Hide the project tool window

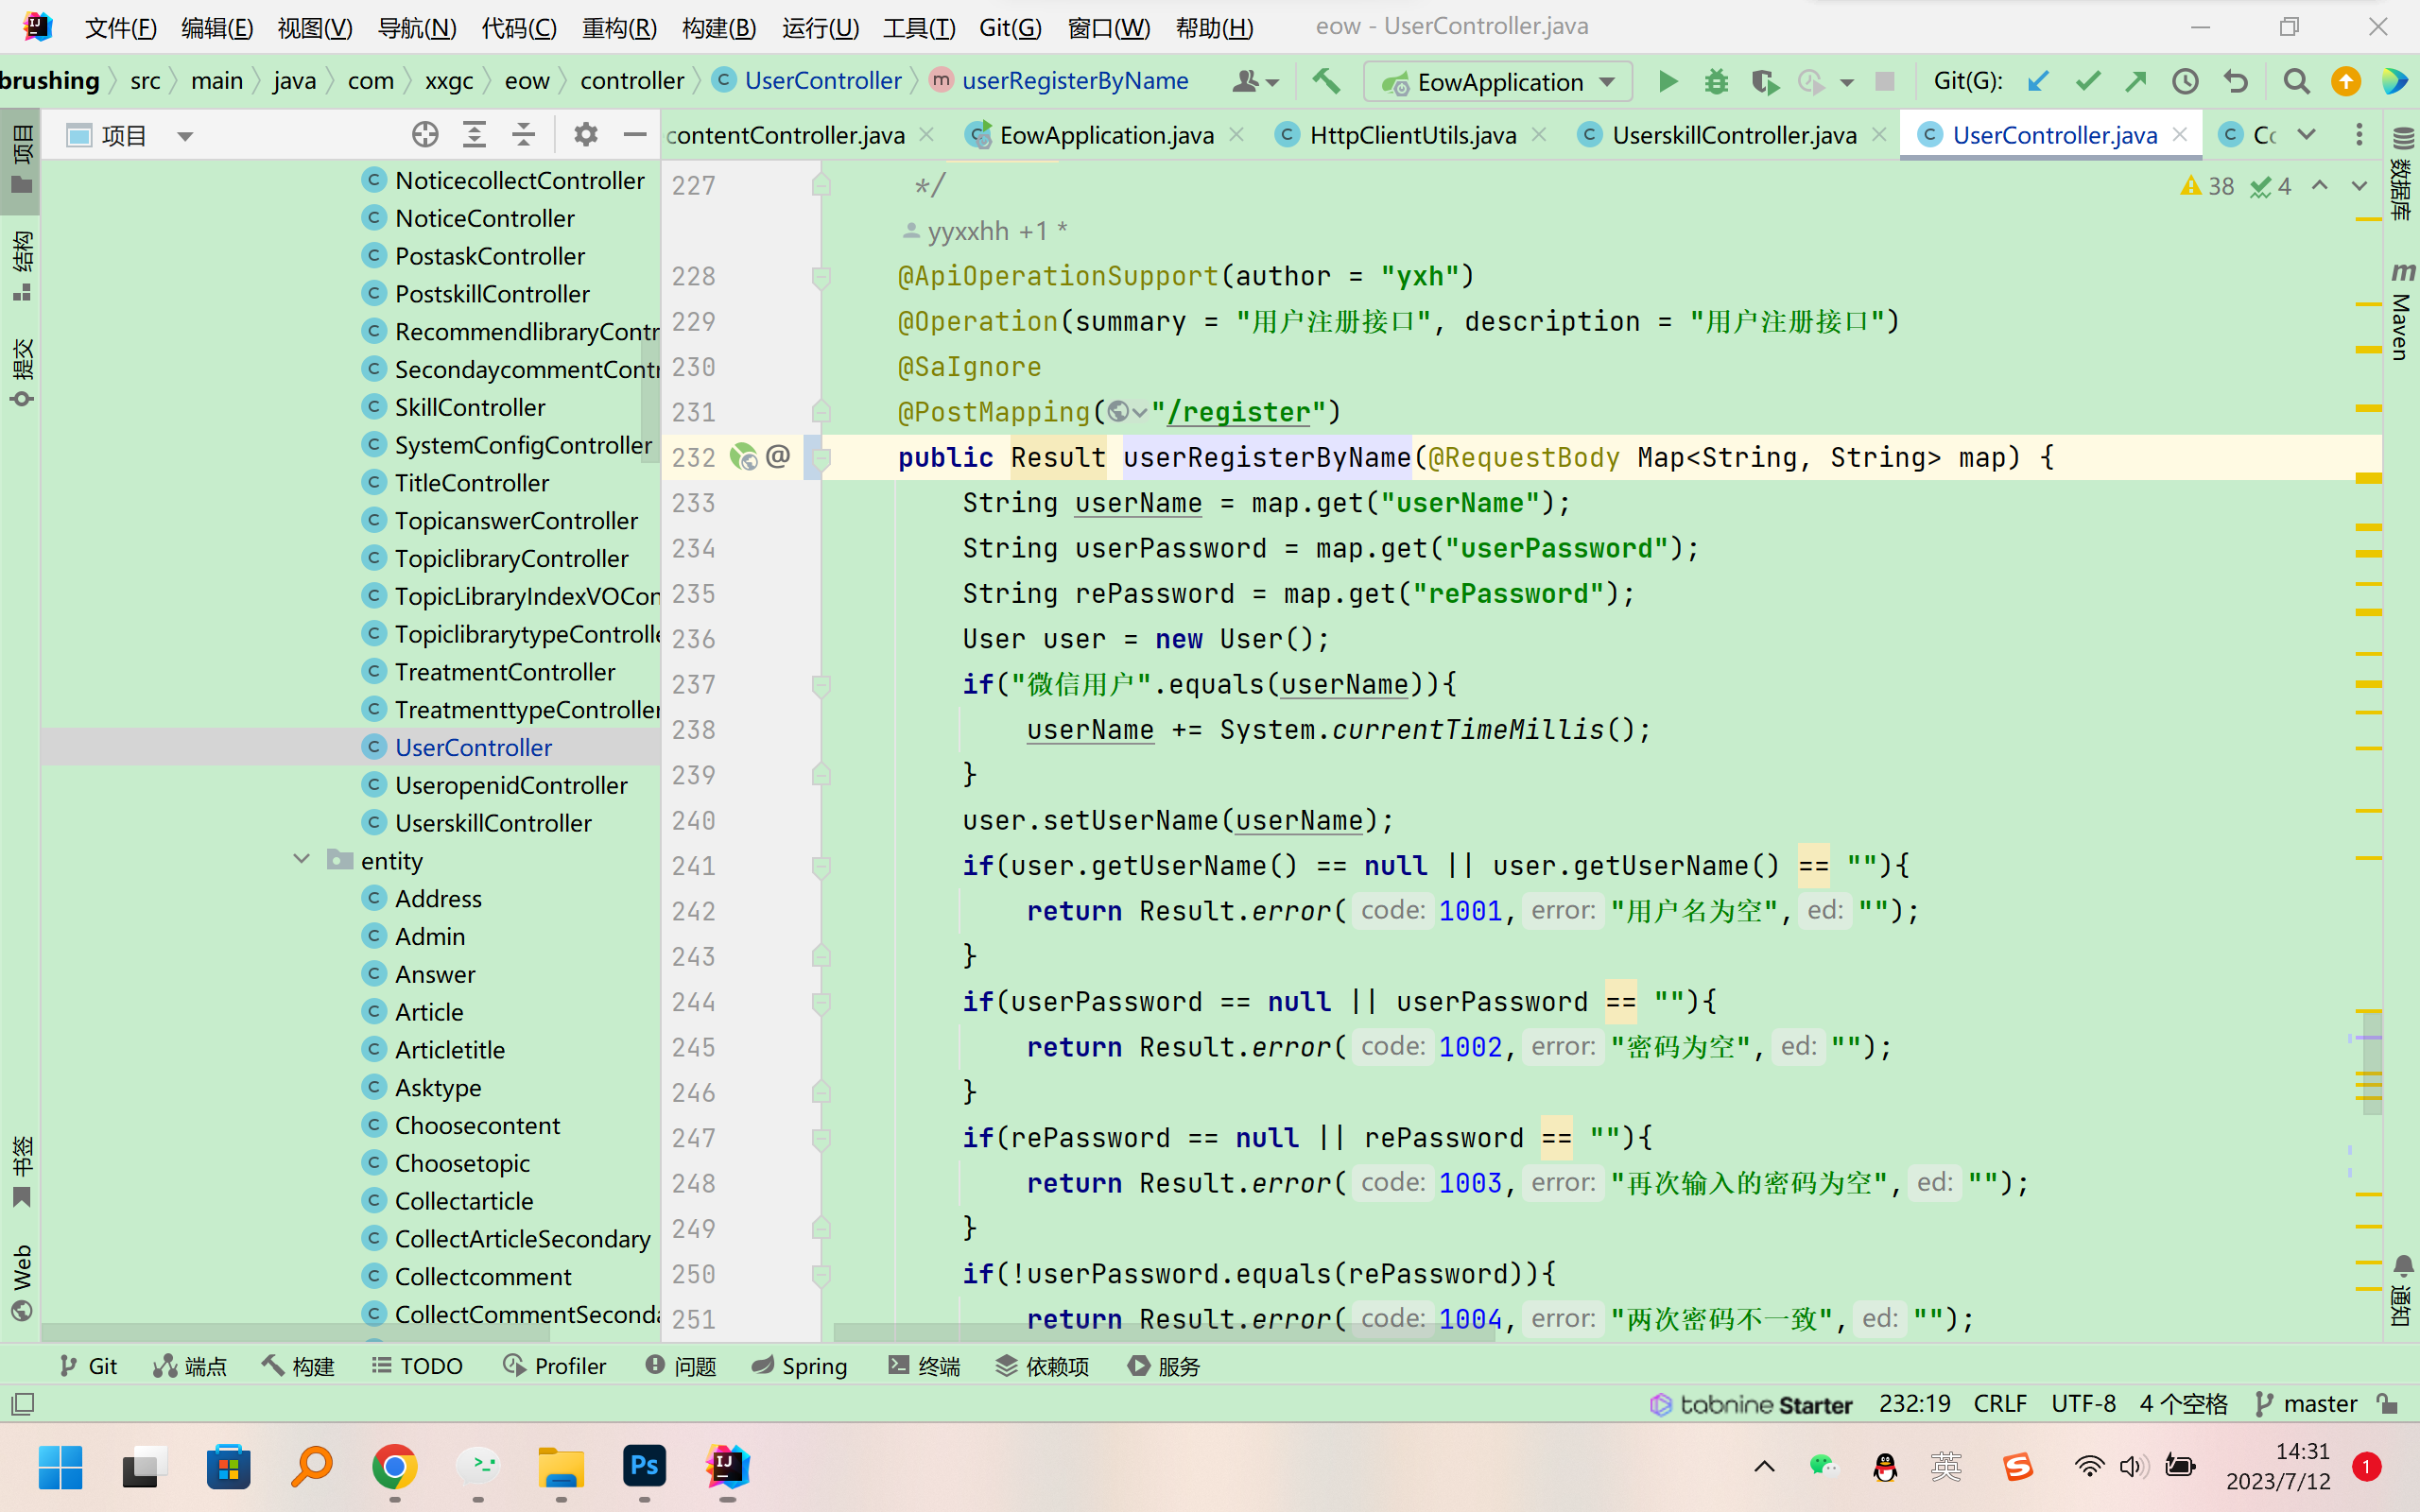click(x=634, y=134)
